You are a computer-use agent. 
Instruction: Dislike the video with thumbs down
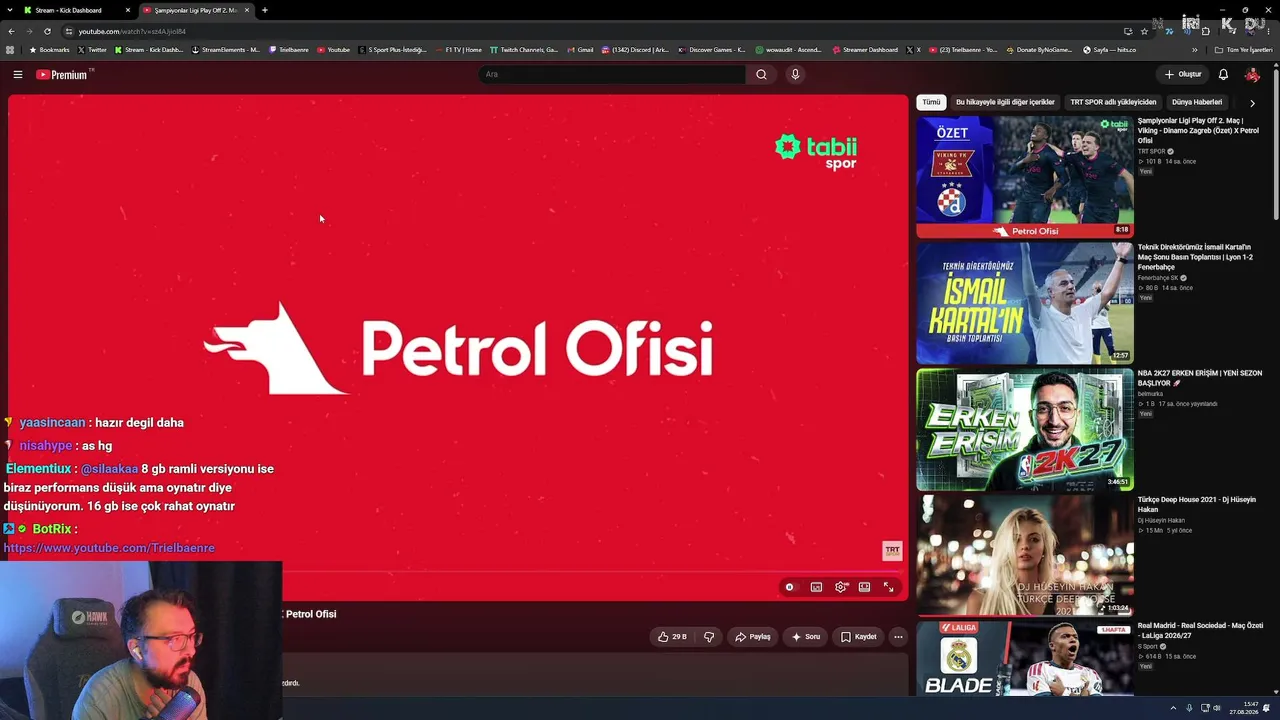pos(709,636)
